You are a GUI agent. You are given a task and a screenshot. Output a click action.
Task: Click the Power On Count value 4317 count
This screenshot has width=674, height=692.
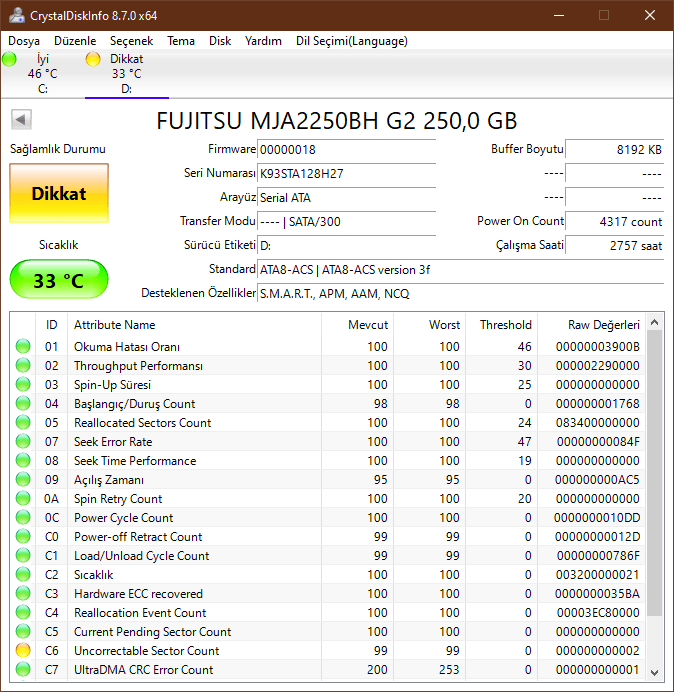tap(614, 221)
